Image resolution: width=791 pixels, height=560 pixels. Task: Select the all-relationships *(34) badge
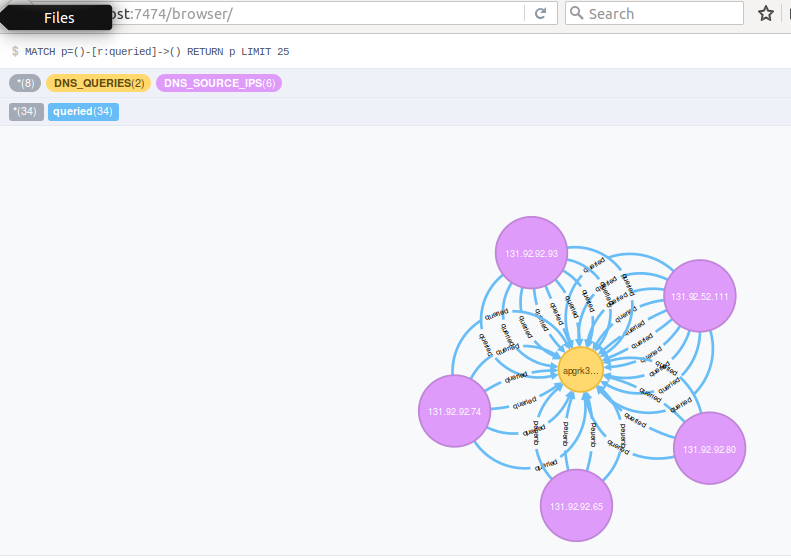coord(26,111)
